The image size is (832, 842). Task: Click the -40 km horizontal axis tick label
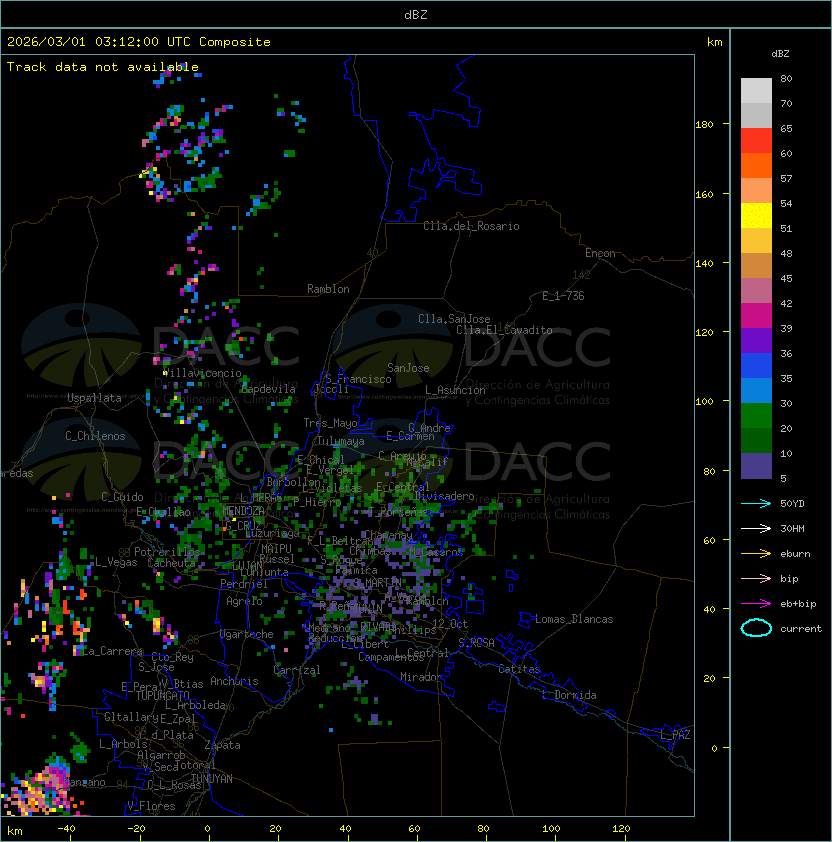click(66, 829)
